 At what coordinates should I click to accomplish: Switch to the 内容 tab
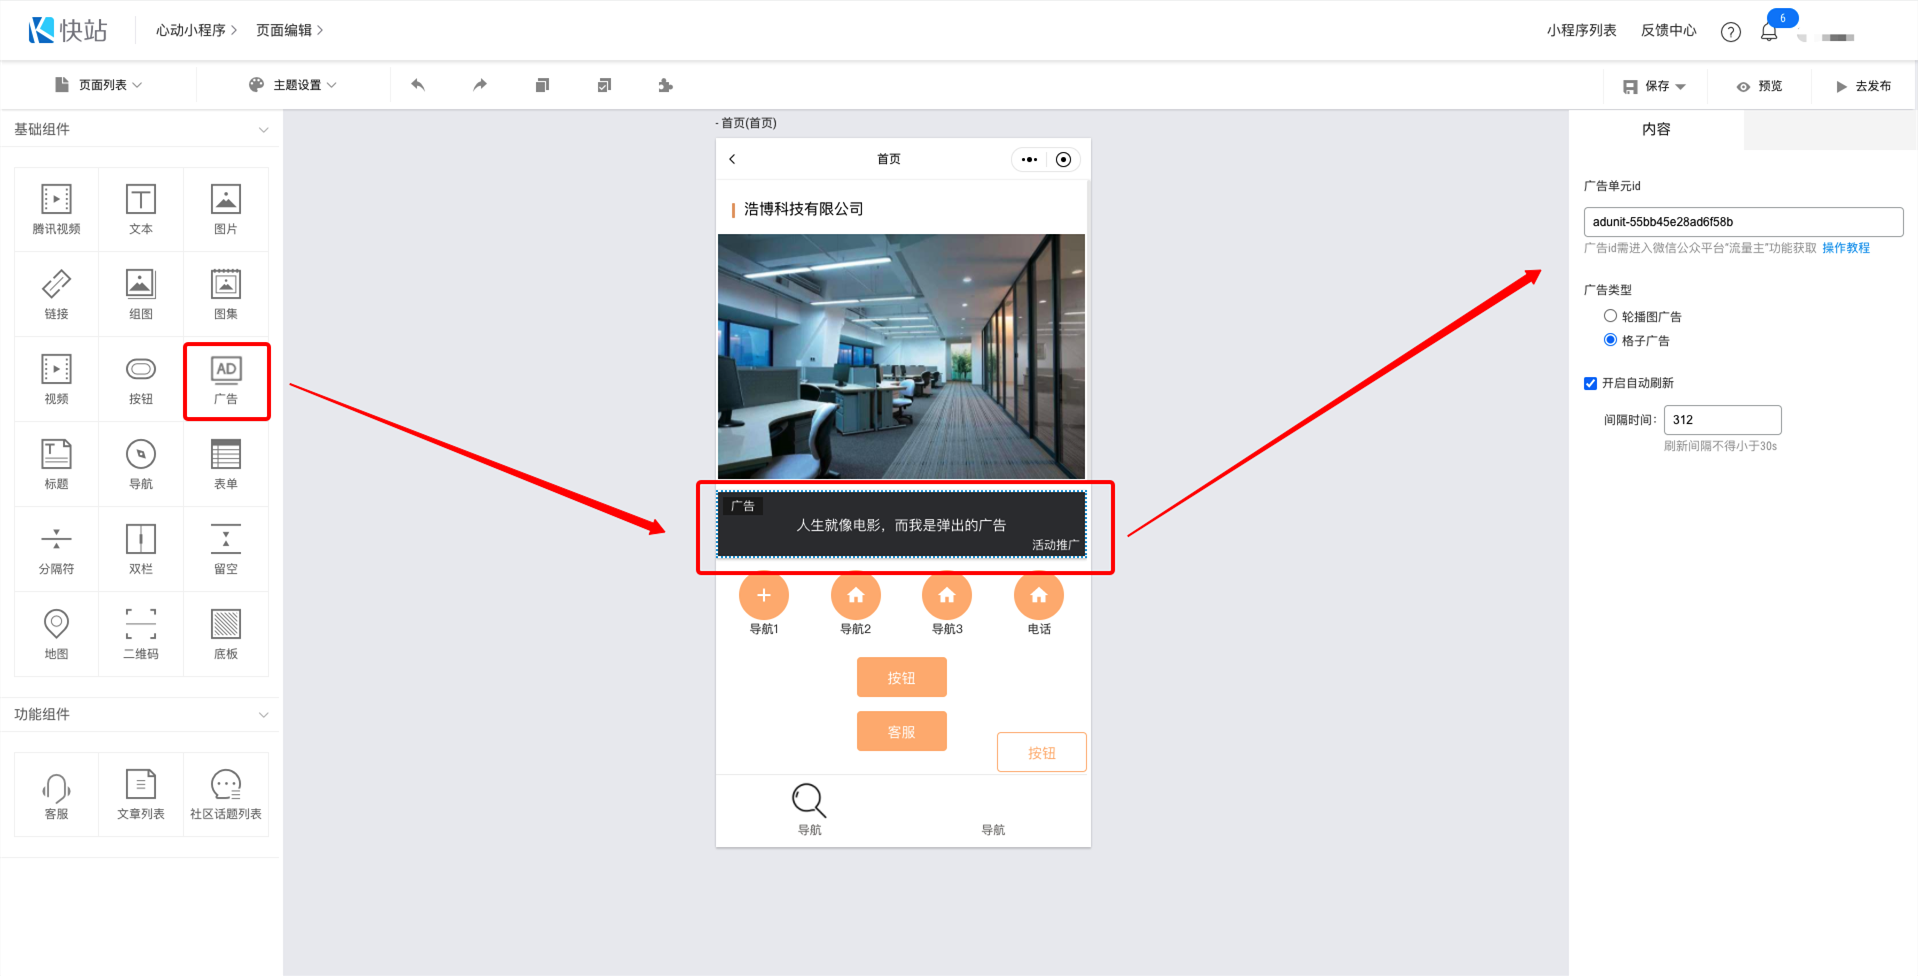click(x=1656, y=130)
